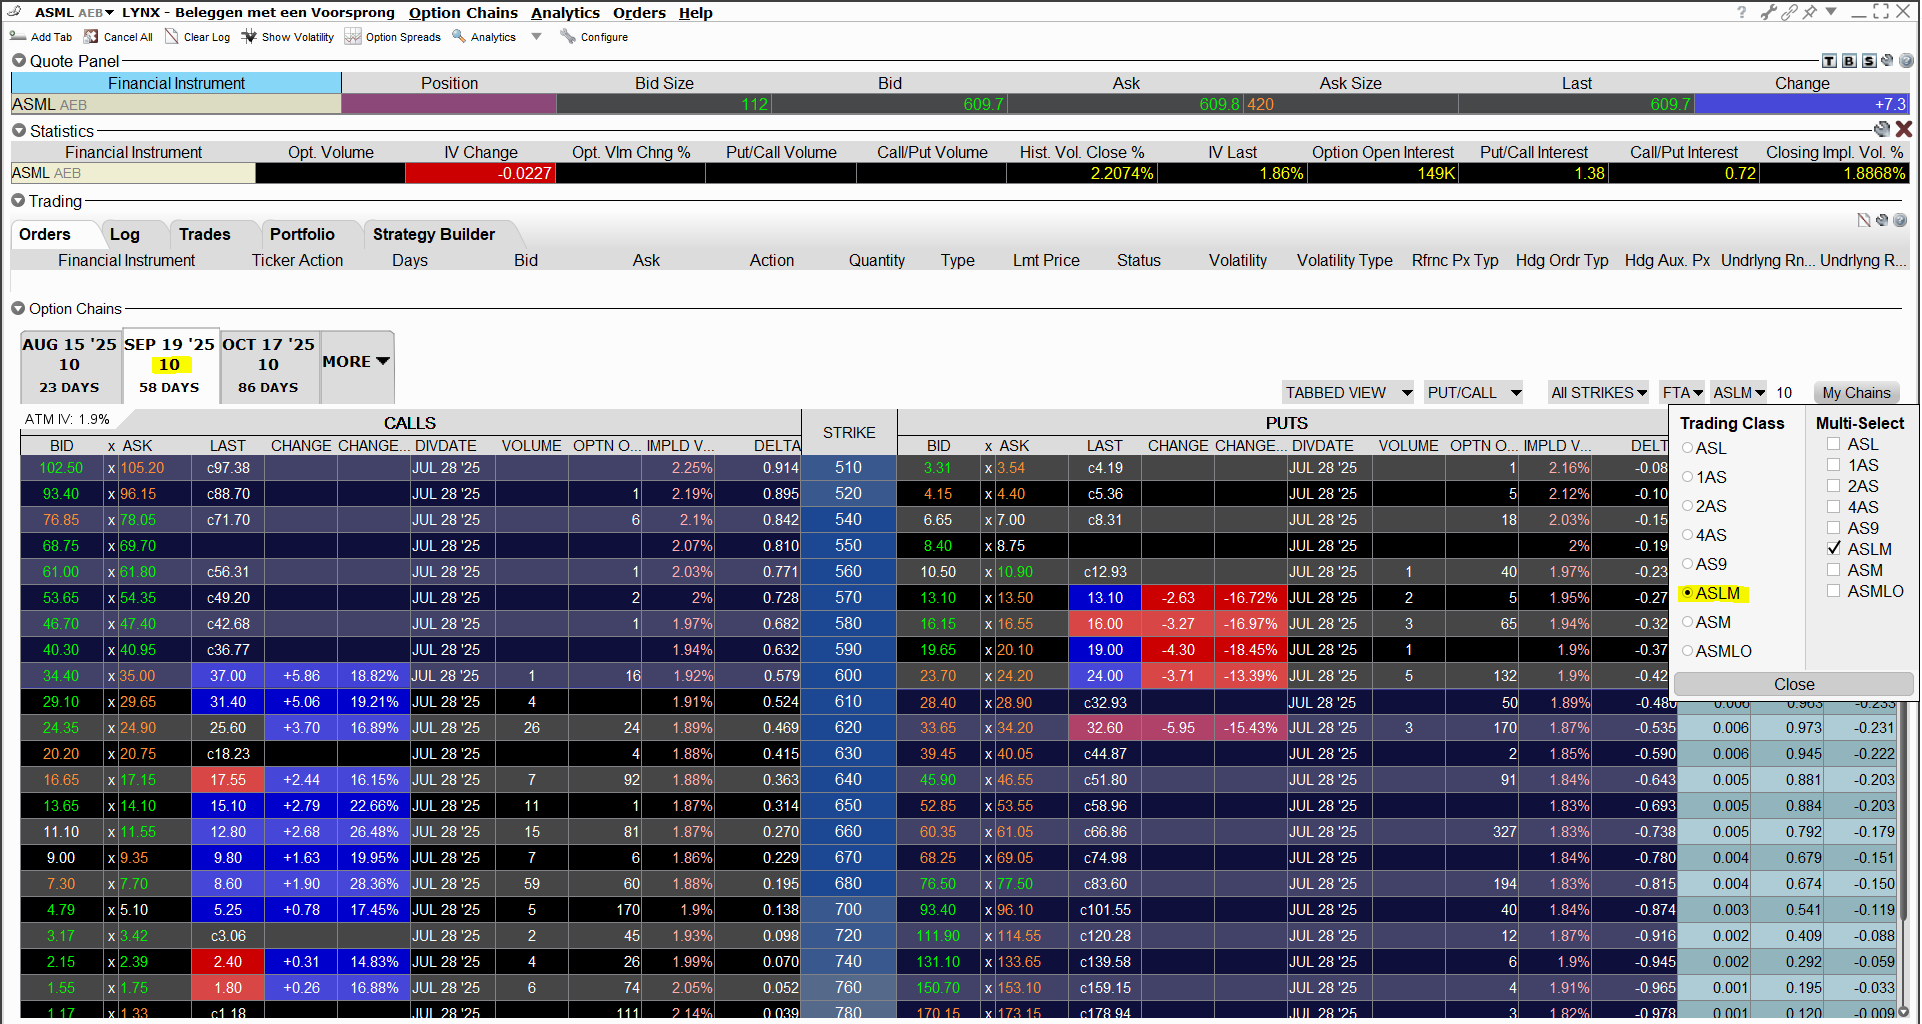Click the question mark icon in the title bar
The image size is (1922, 1024).
(1741, 12)
